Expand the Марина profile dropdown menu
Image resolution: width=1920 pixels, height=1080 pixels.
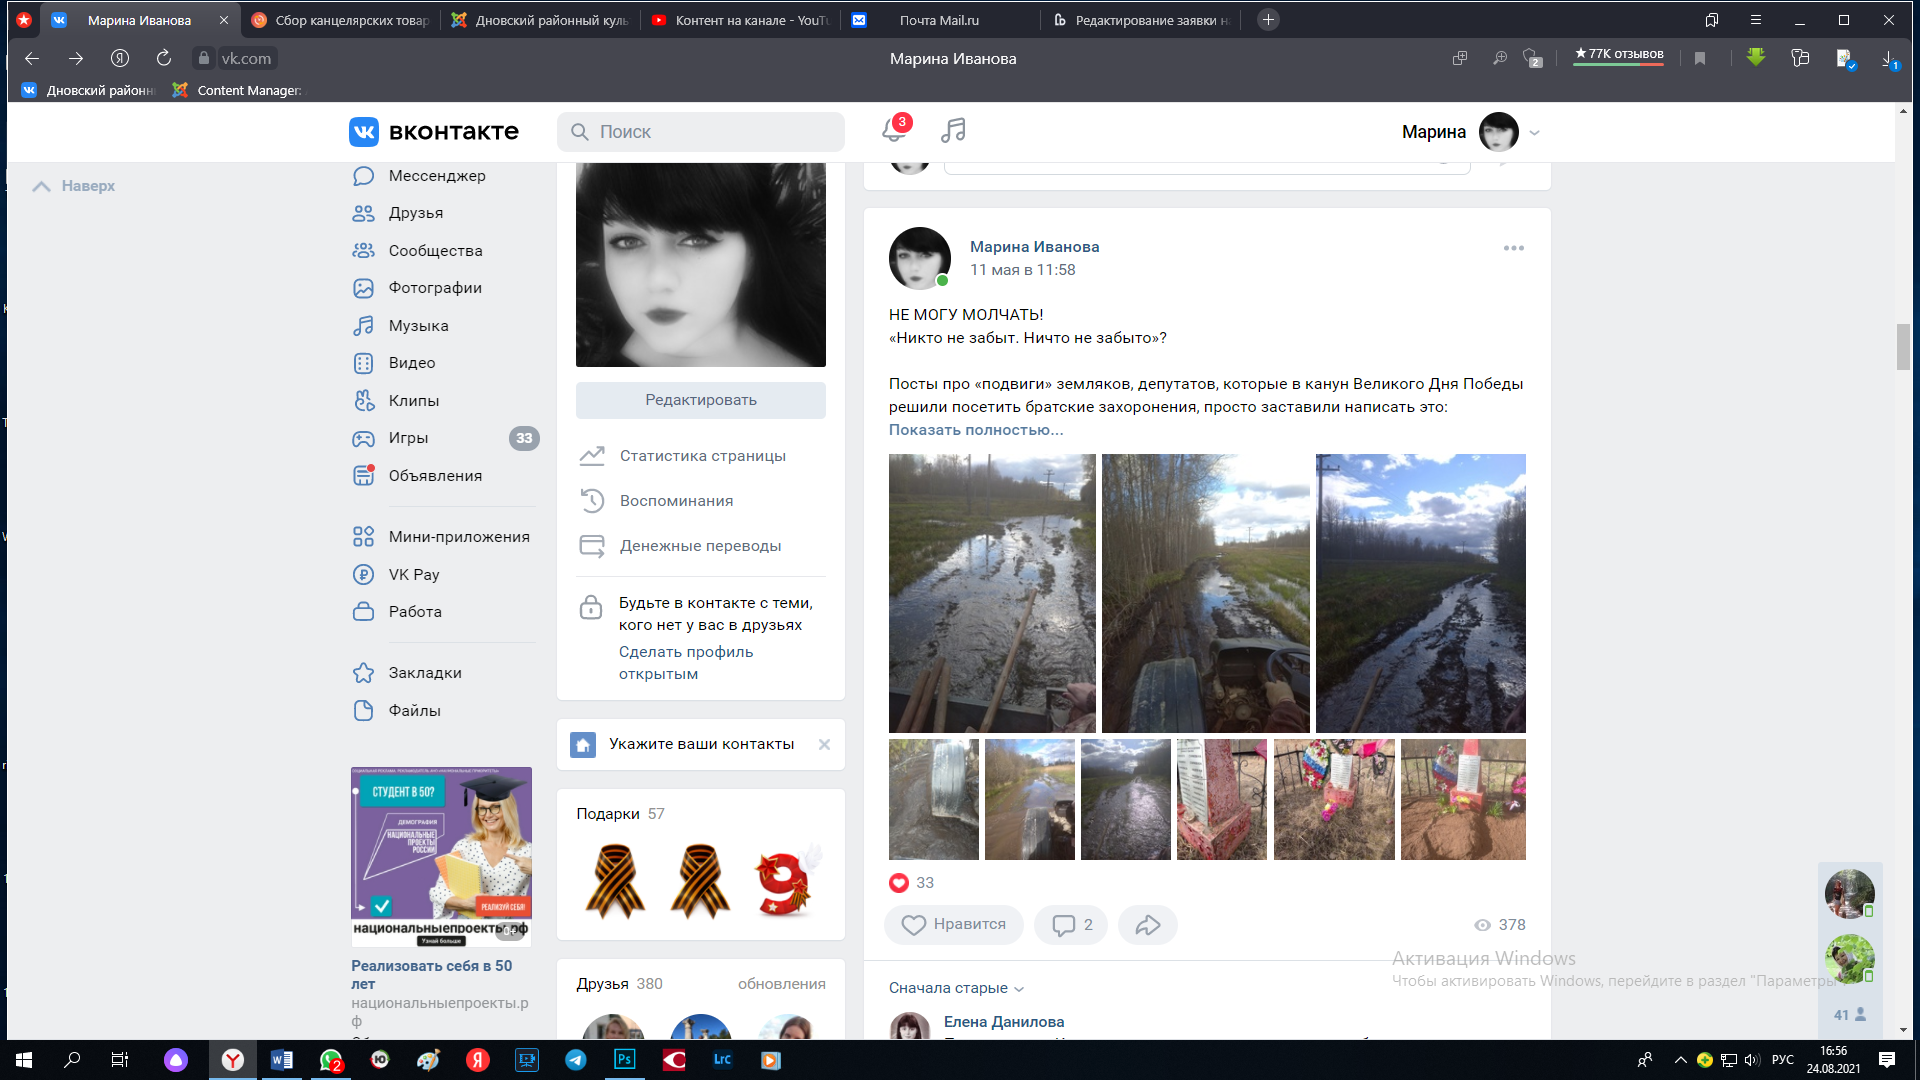(1534, 132)
